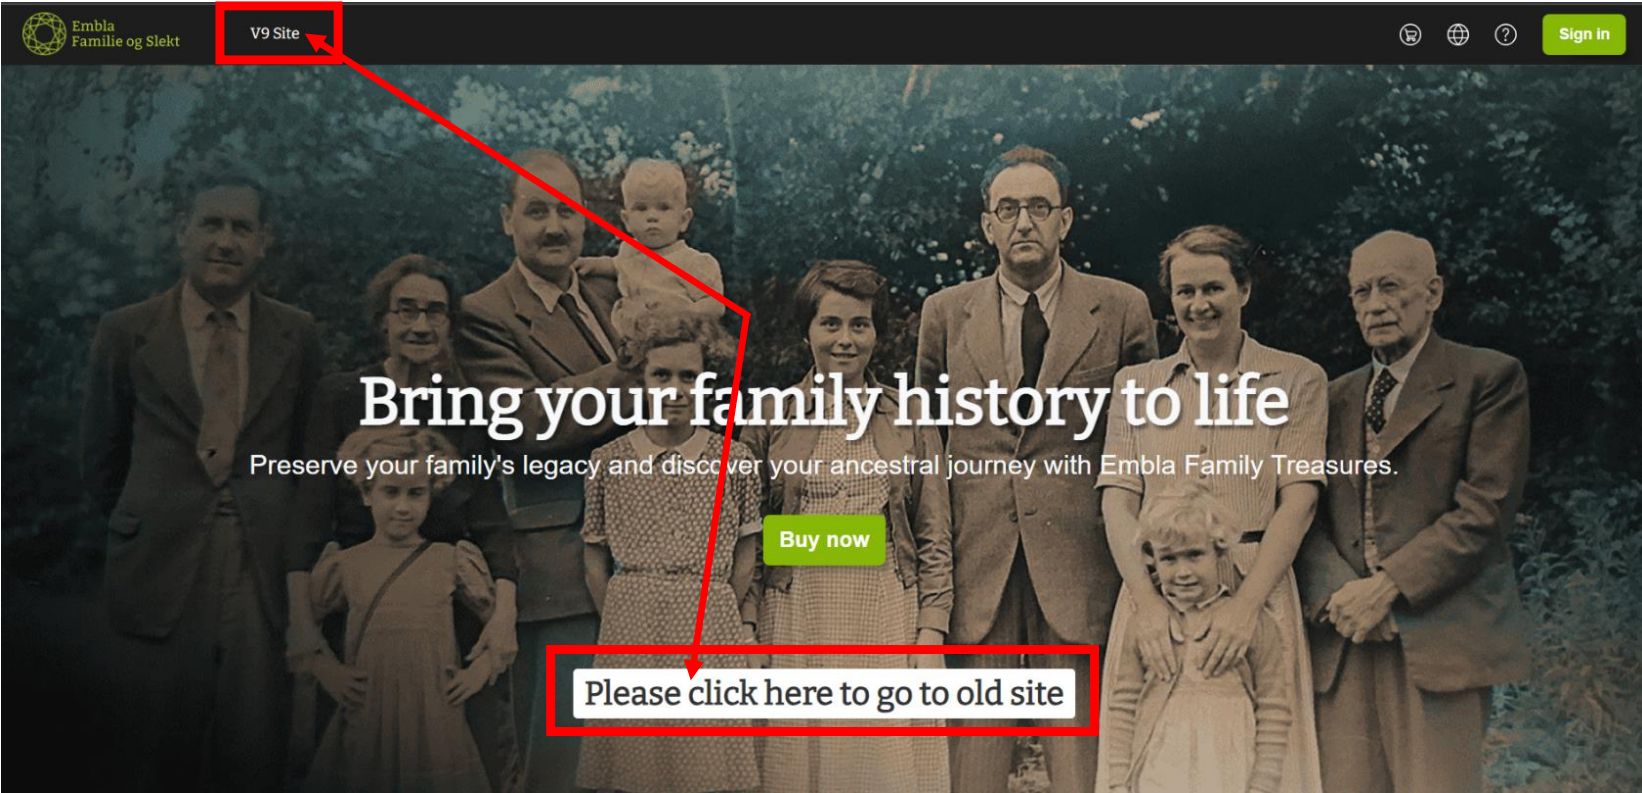This screenshot has width=1642, height=793.
Task: Open the V9 Site menu item
Action: [x=275, y=33]
